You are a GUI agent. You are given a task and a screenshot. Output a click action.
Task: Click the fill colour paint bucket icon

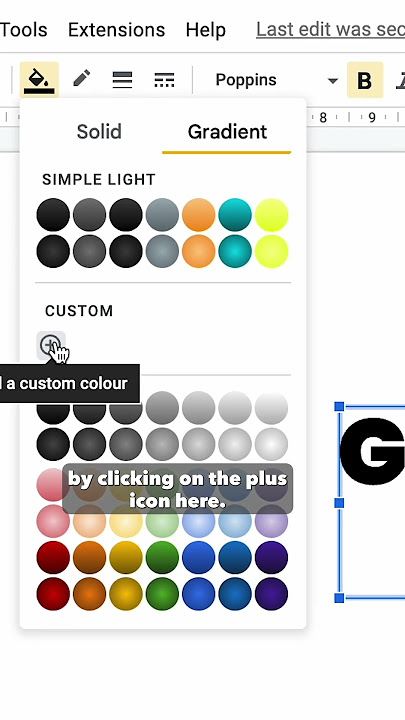click(39, 80)
